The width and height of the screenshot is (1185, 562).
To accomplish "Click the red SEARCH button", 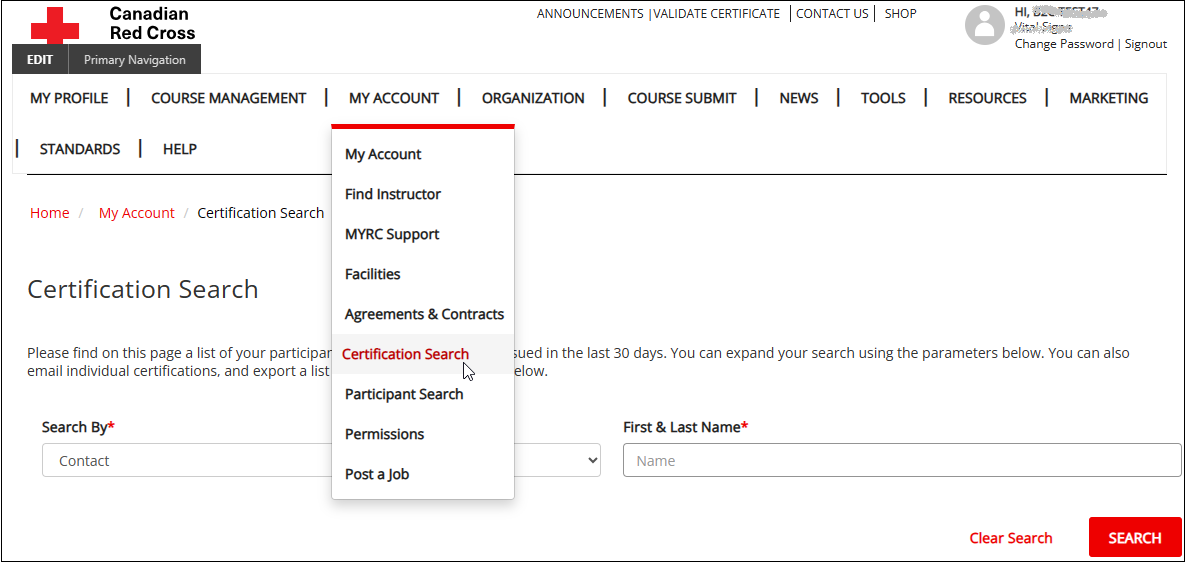I will [x=1134, y=538].
